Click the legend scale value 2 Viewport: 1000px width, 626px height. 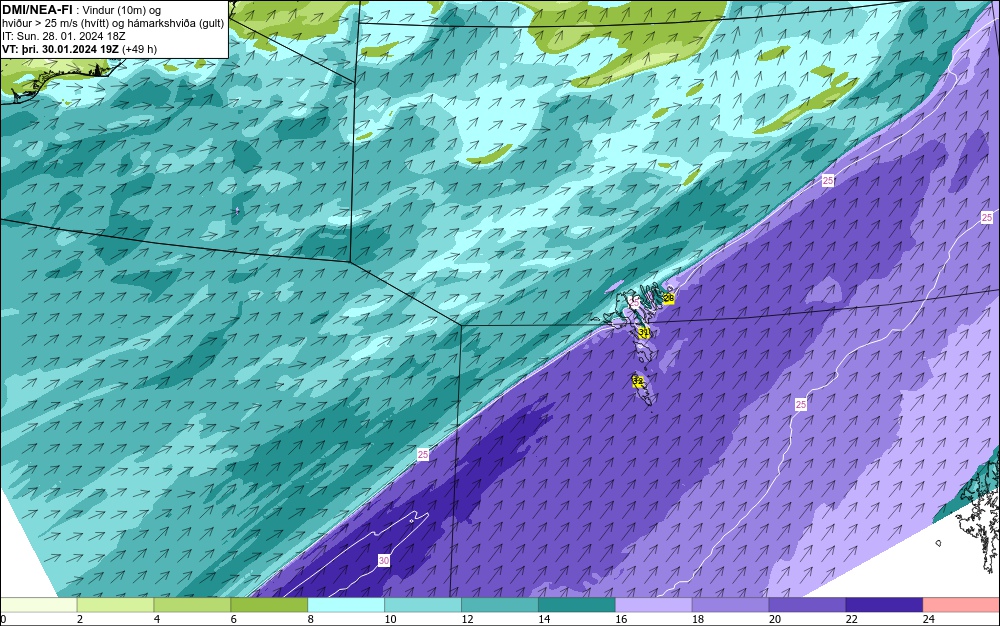pyautogui.click(x=80, y=619)
